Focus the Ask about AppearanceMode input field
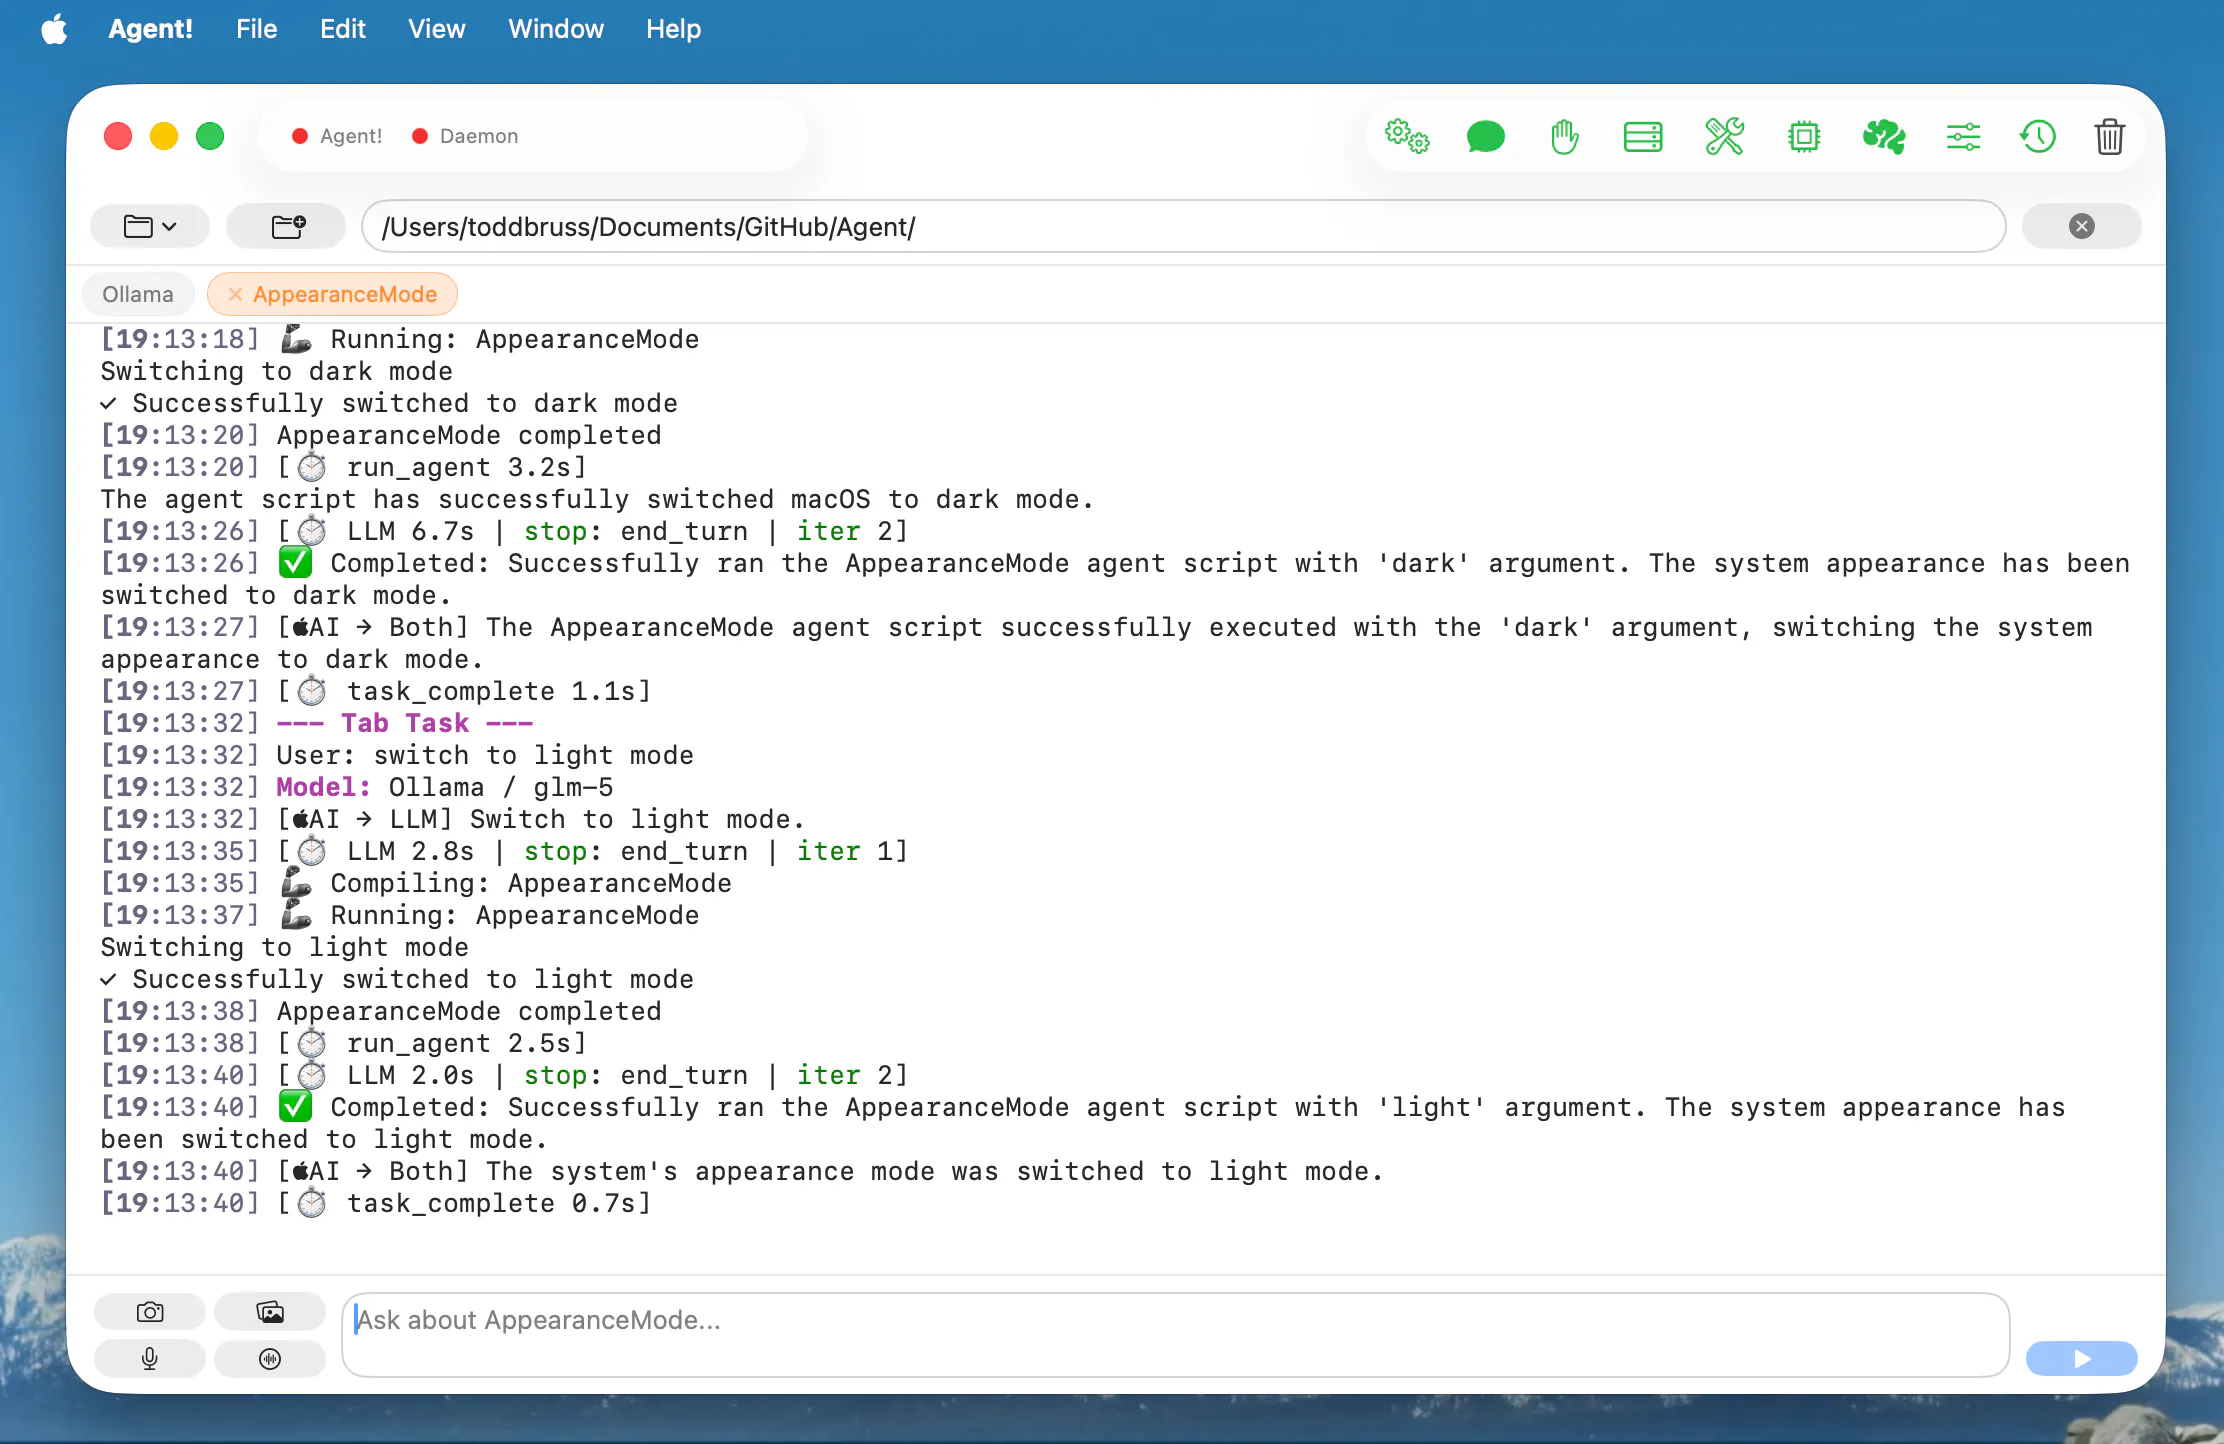Screen dimensions: 2224x1444 click(x=1176, y=1335)
